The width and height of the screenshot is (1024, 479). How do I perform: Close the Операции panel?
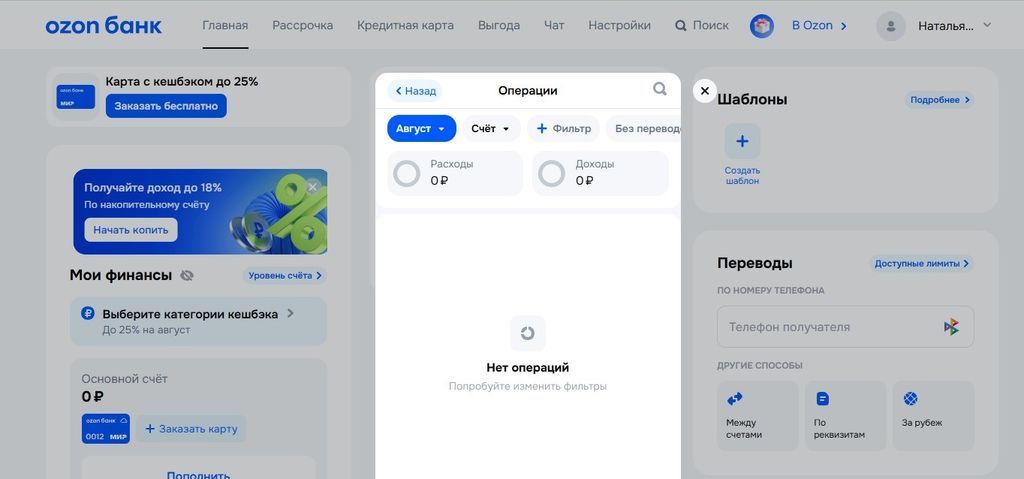[x=705, y=91]
